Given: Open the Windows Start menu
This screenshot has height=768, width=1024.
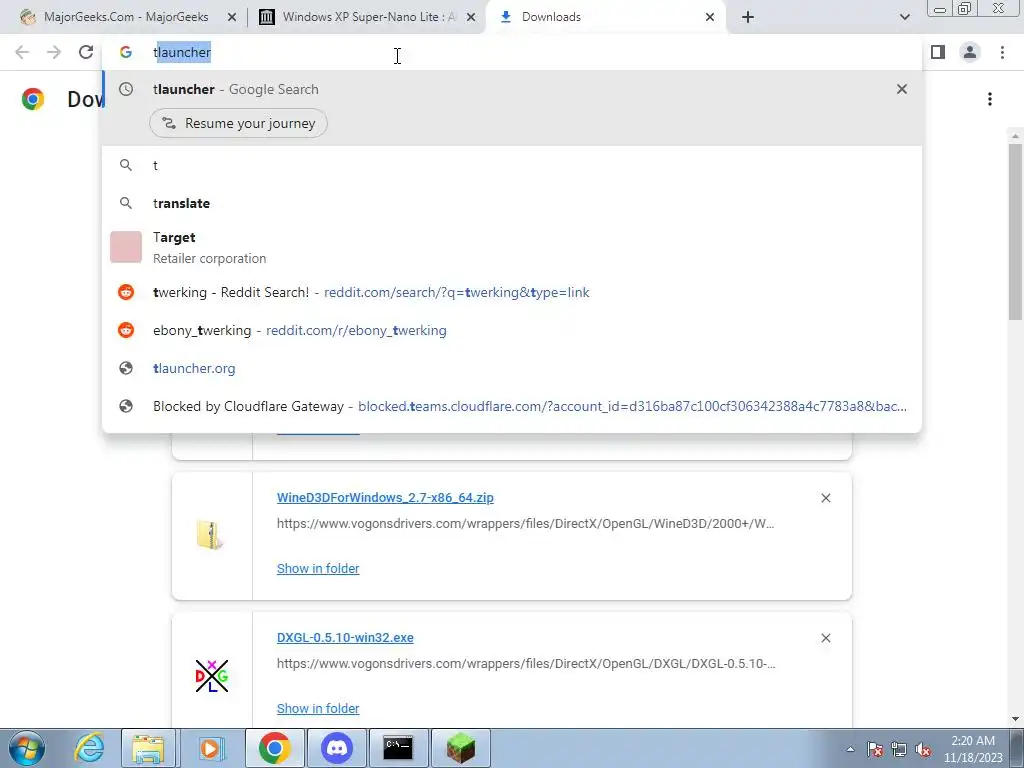Looking at the screenshot, I should (x=27, y=748).
